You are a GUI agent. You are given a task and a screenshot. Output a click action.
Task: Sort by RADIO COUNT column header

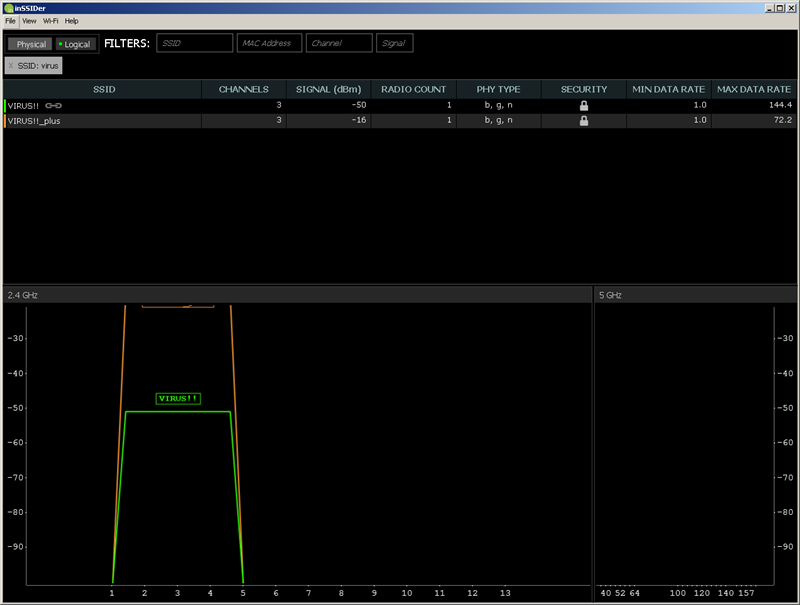click(414, 89)
